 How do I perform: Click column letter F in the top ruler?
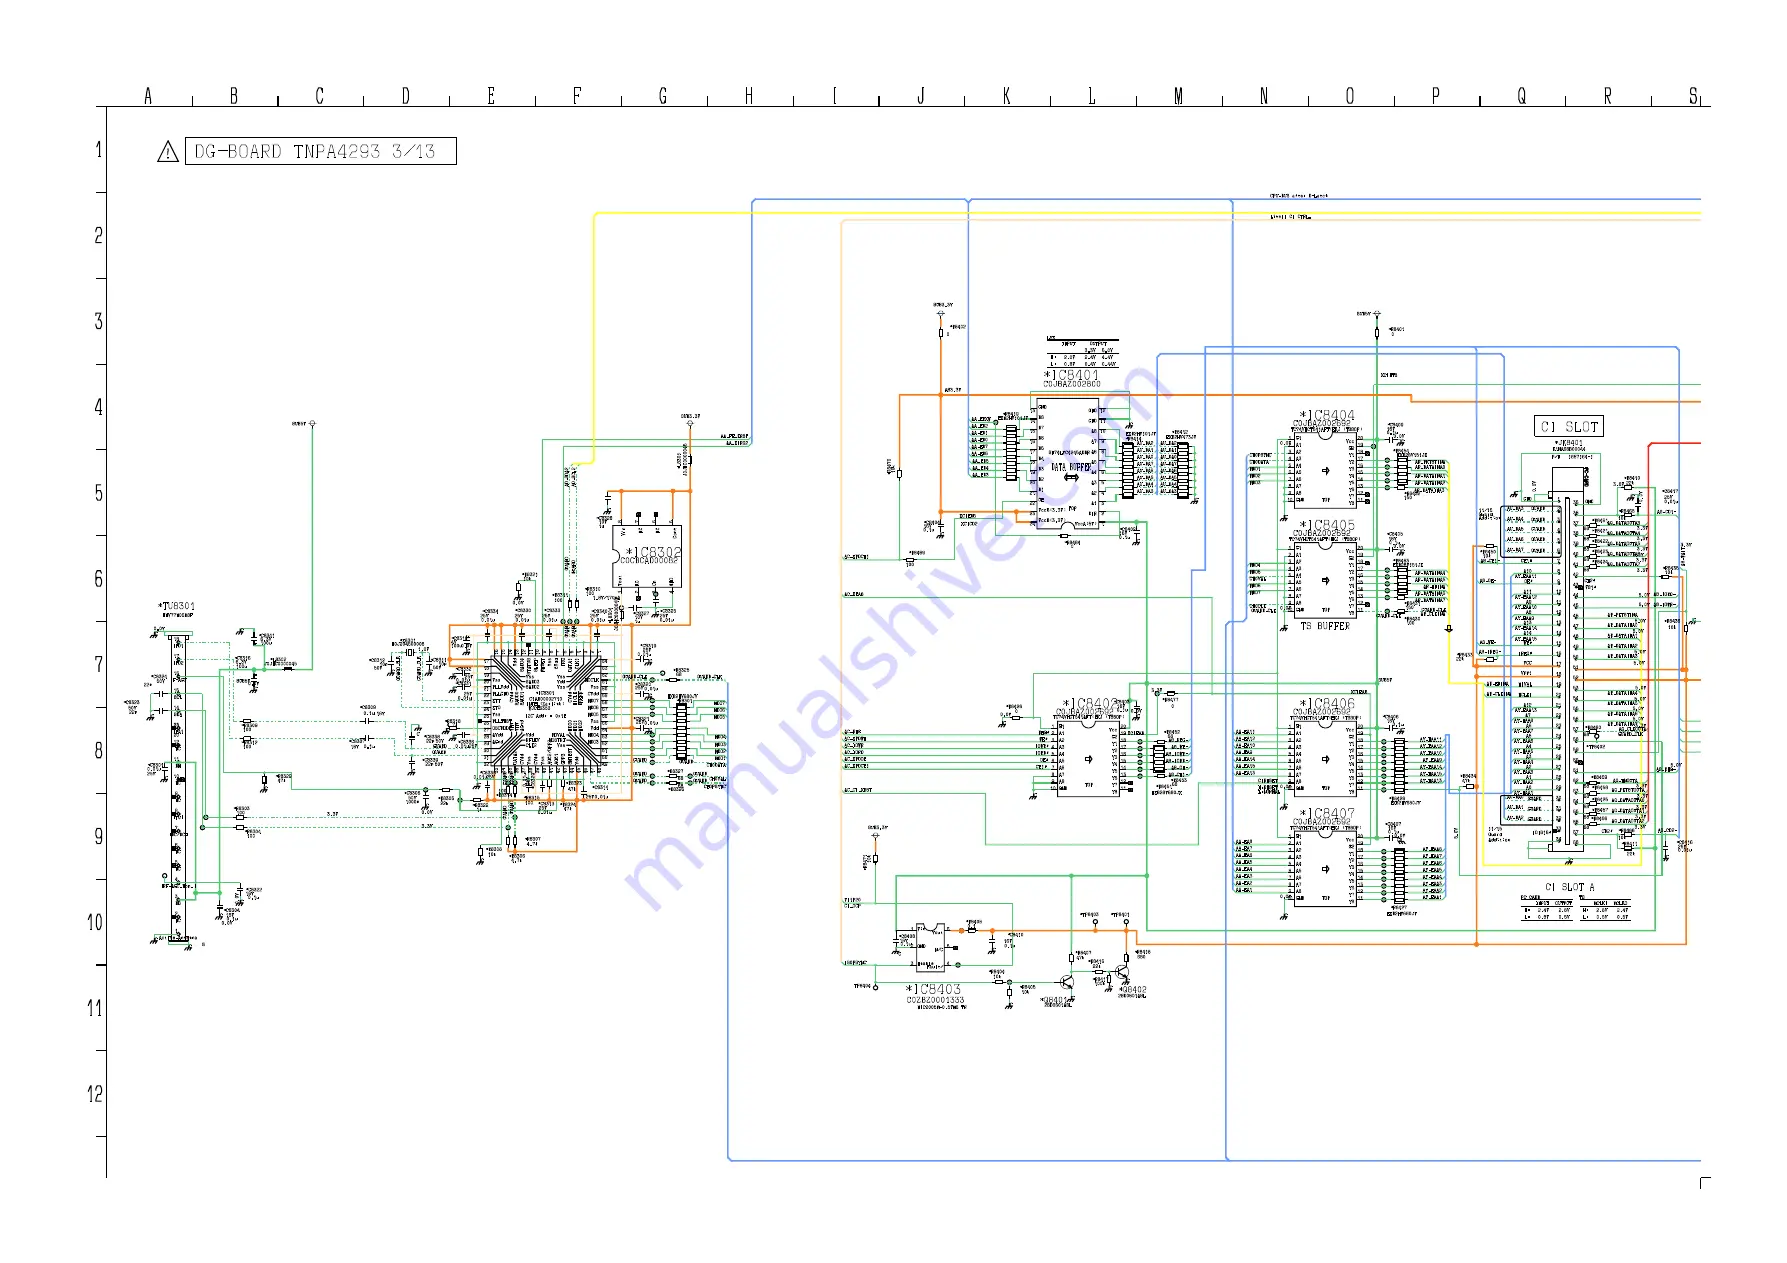tap(577, 96)
